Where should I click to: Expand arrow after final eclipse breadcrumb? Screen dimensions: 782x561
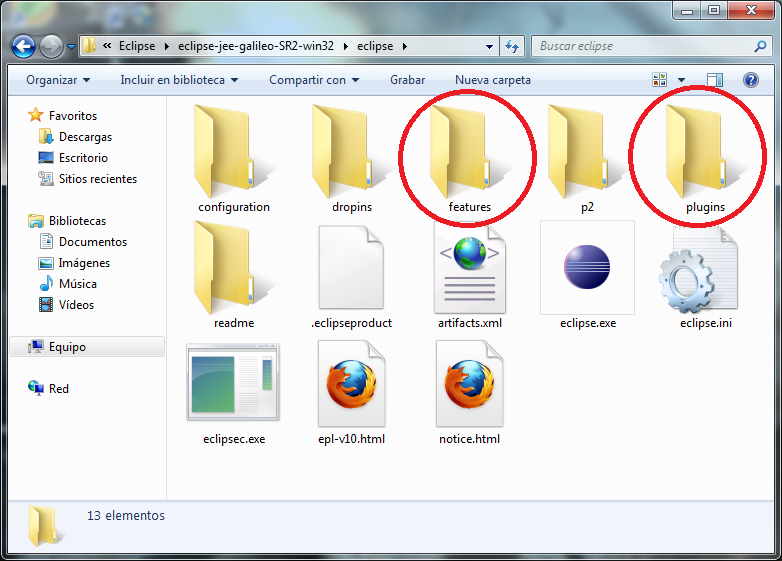click(x=404, y=46)
